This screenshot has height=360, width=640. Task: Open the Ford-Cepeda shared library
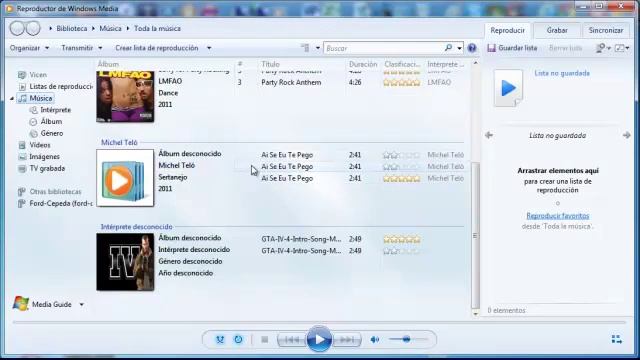(61, 203)
